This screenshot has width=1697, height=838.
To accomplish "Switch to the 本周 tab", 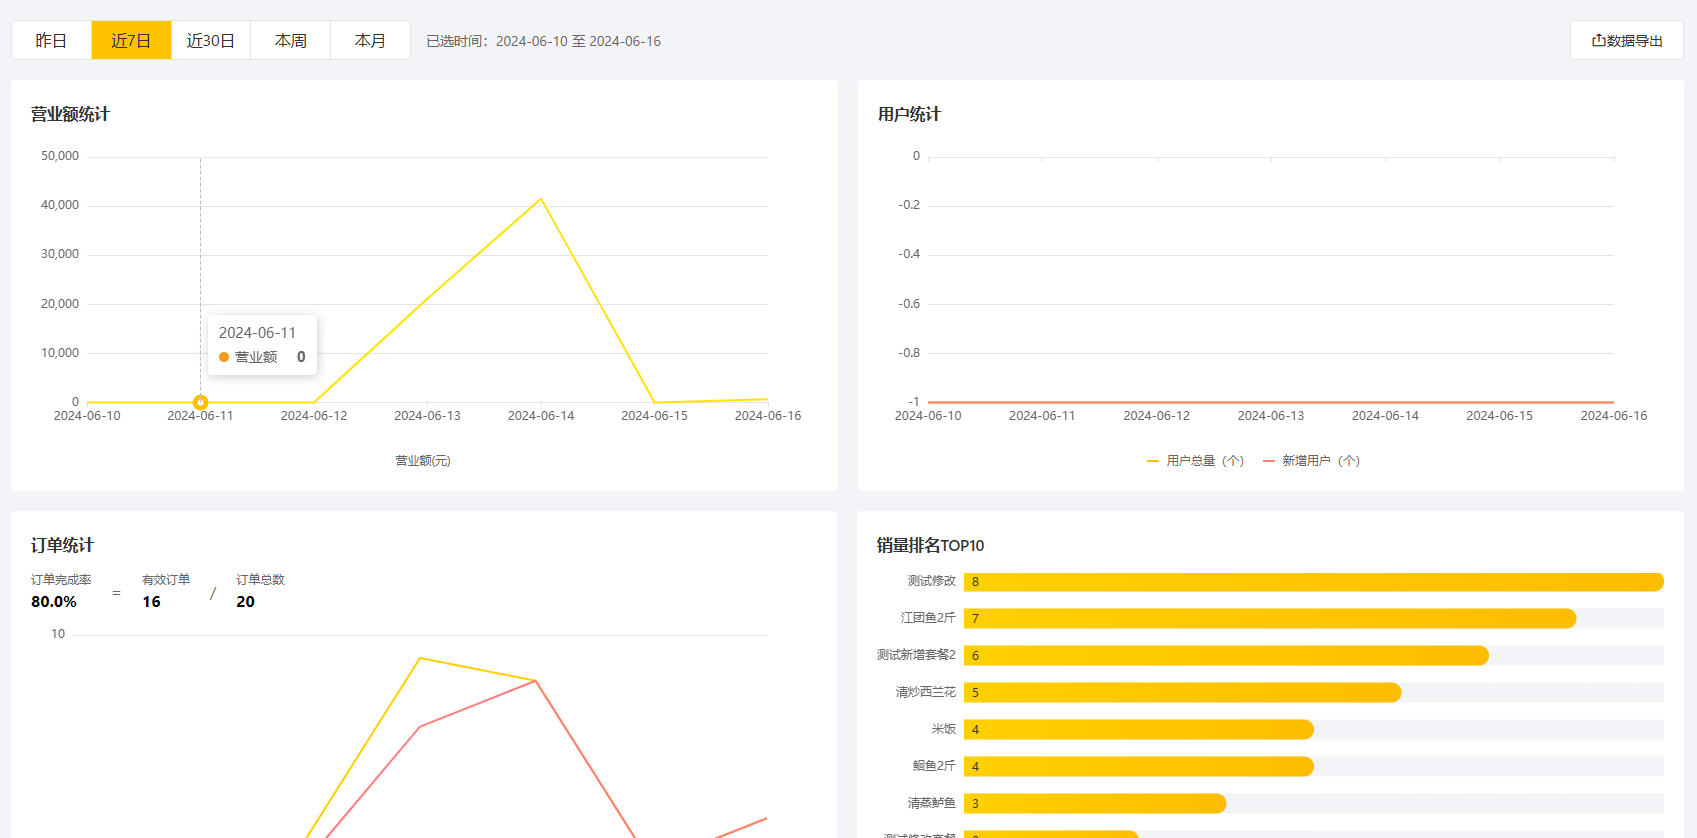I will (291, 40).
